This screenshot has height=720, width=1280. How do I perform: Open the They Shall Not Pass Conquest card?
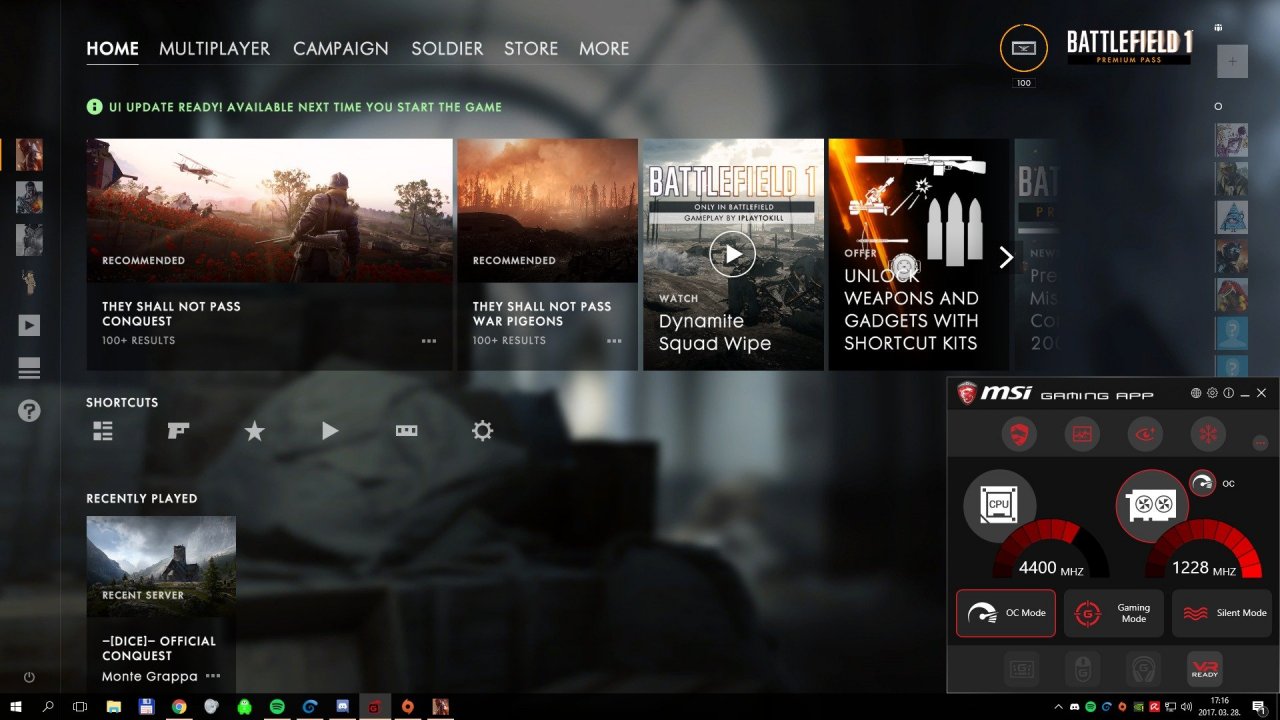[x=269, y=254]
